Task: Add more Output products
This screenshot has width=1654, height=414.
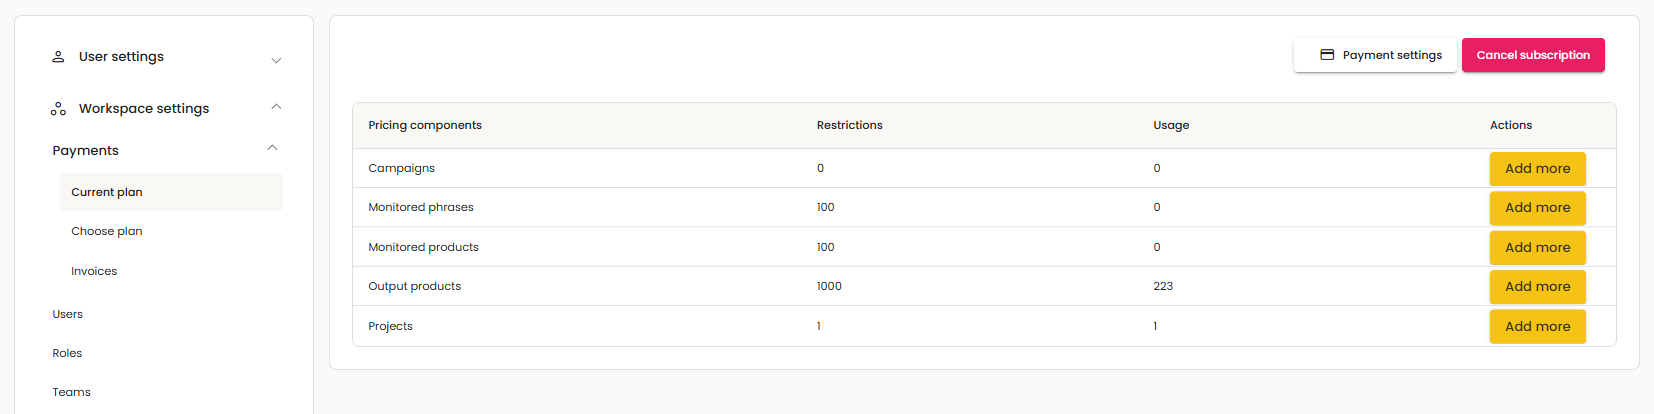Action: click(x=1537, y=287)
